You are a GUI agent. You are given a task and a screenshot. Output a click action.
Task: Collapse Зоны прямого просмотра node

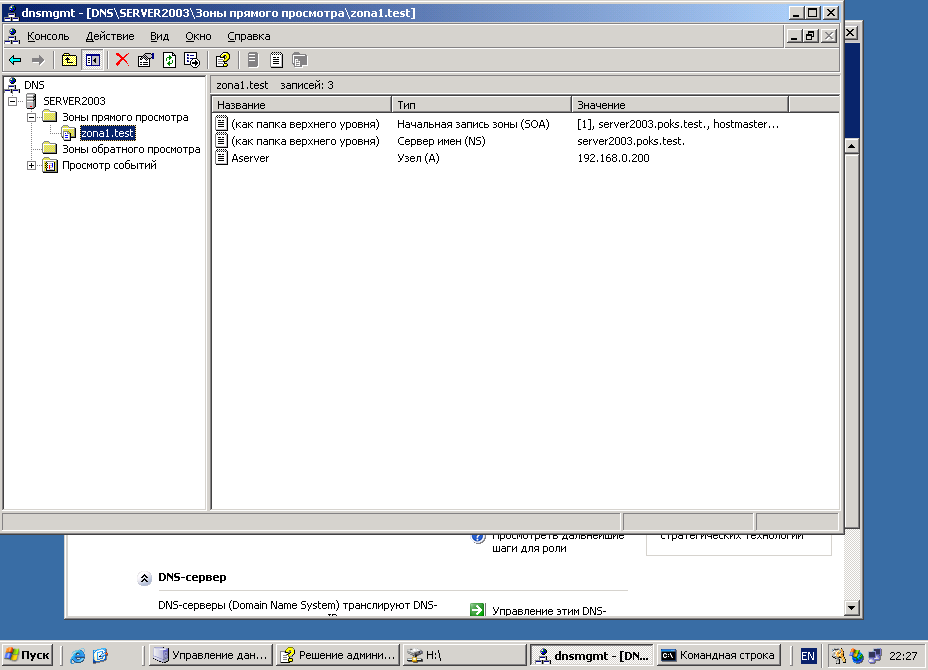coord(31,117)
